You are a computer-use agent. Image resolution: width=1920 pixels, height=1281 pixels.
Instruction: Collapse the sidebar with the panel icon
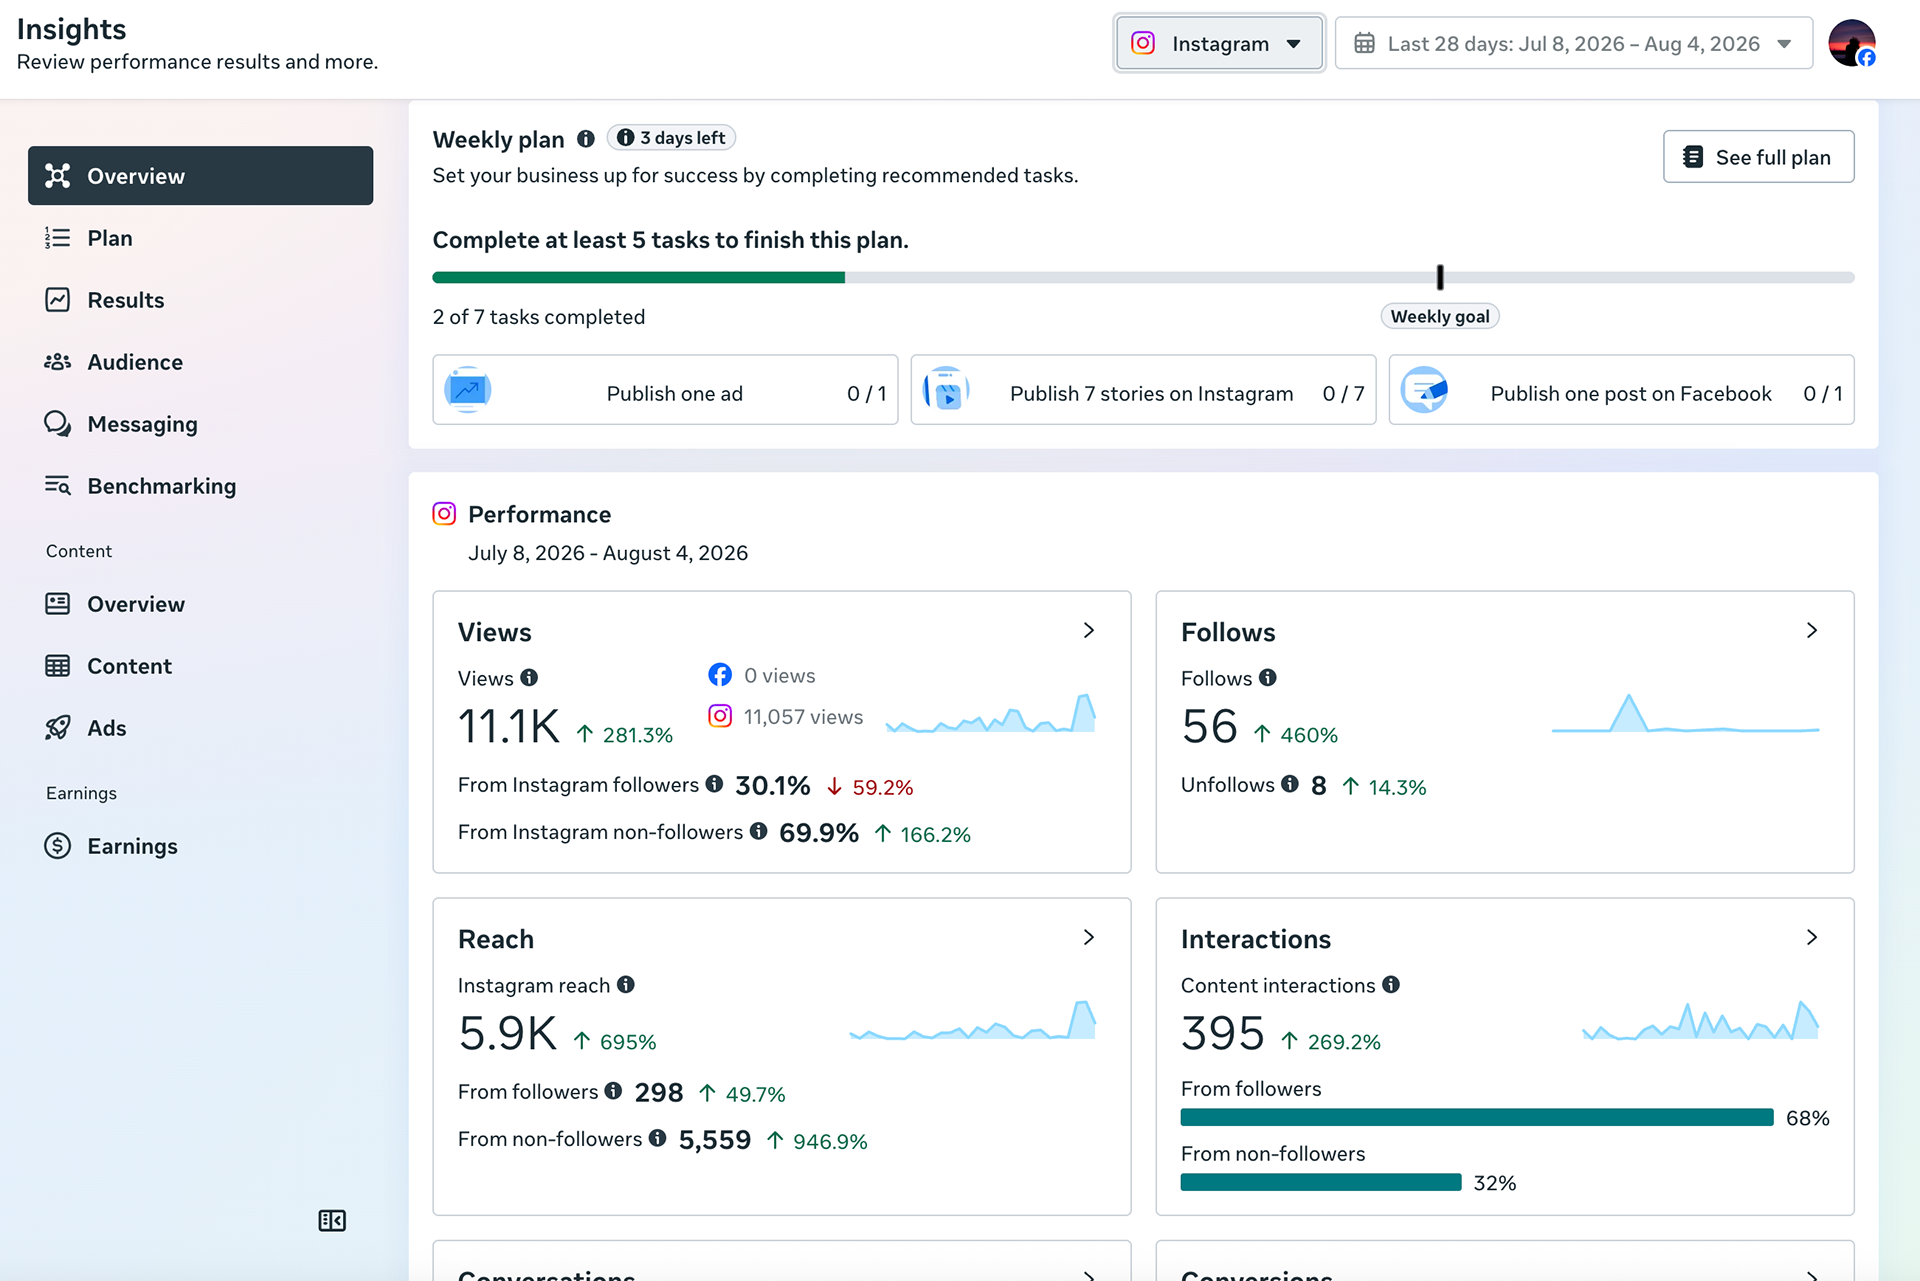332,1220
